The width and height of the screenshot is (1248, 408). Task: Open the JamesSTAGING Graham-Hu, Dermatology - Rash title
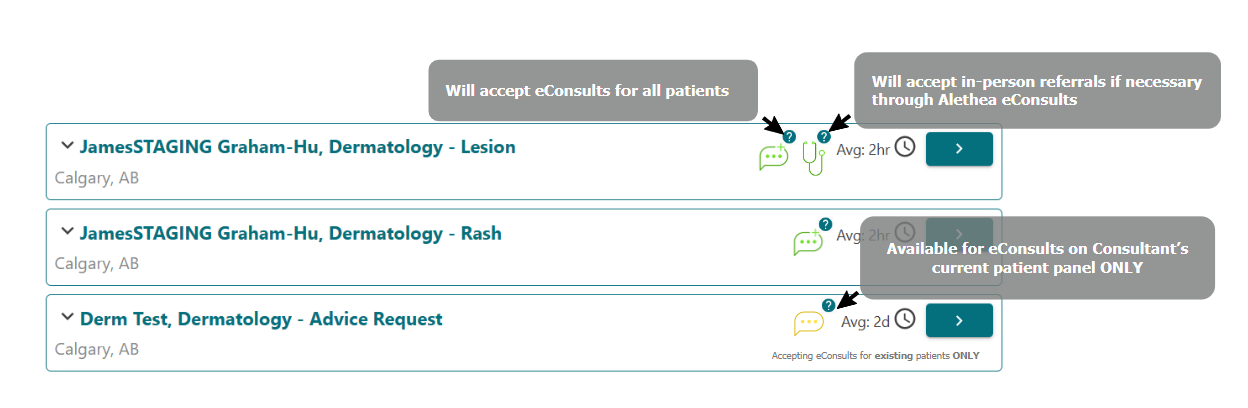(290, 234)
